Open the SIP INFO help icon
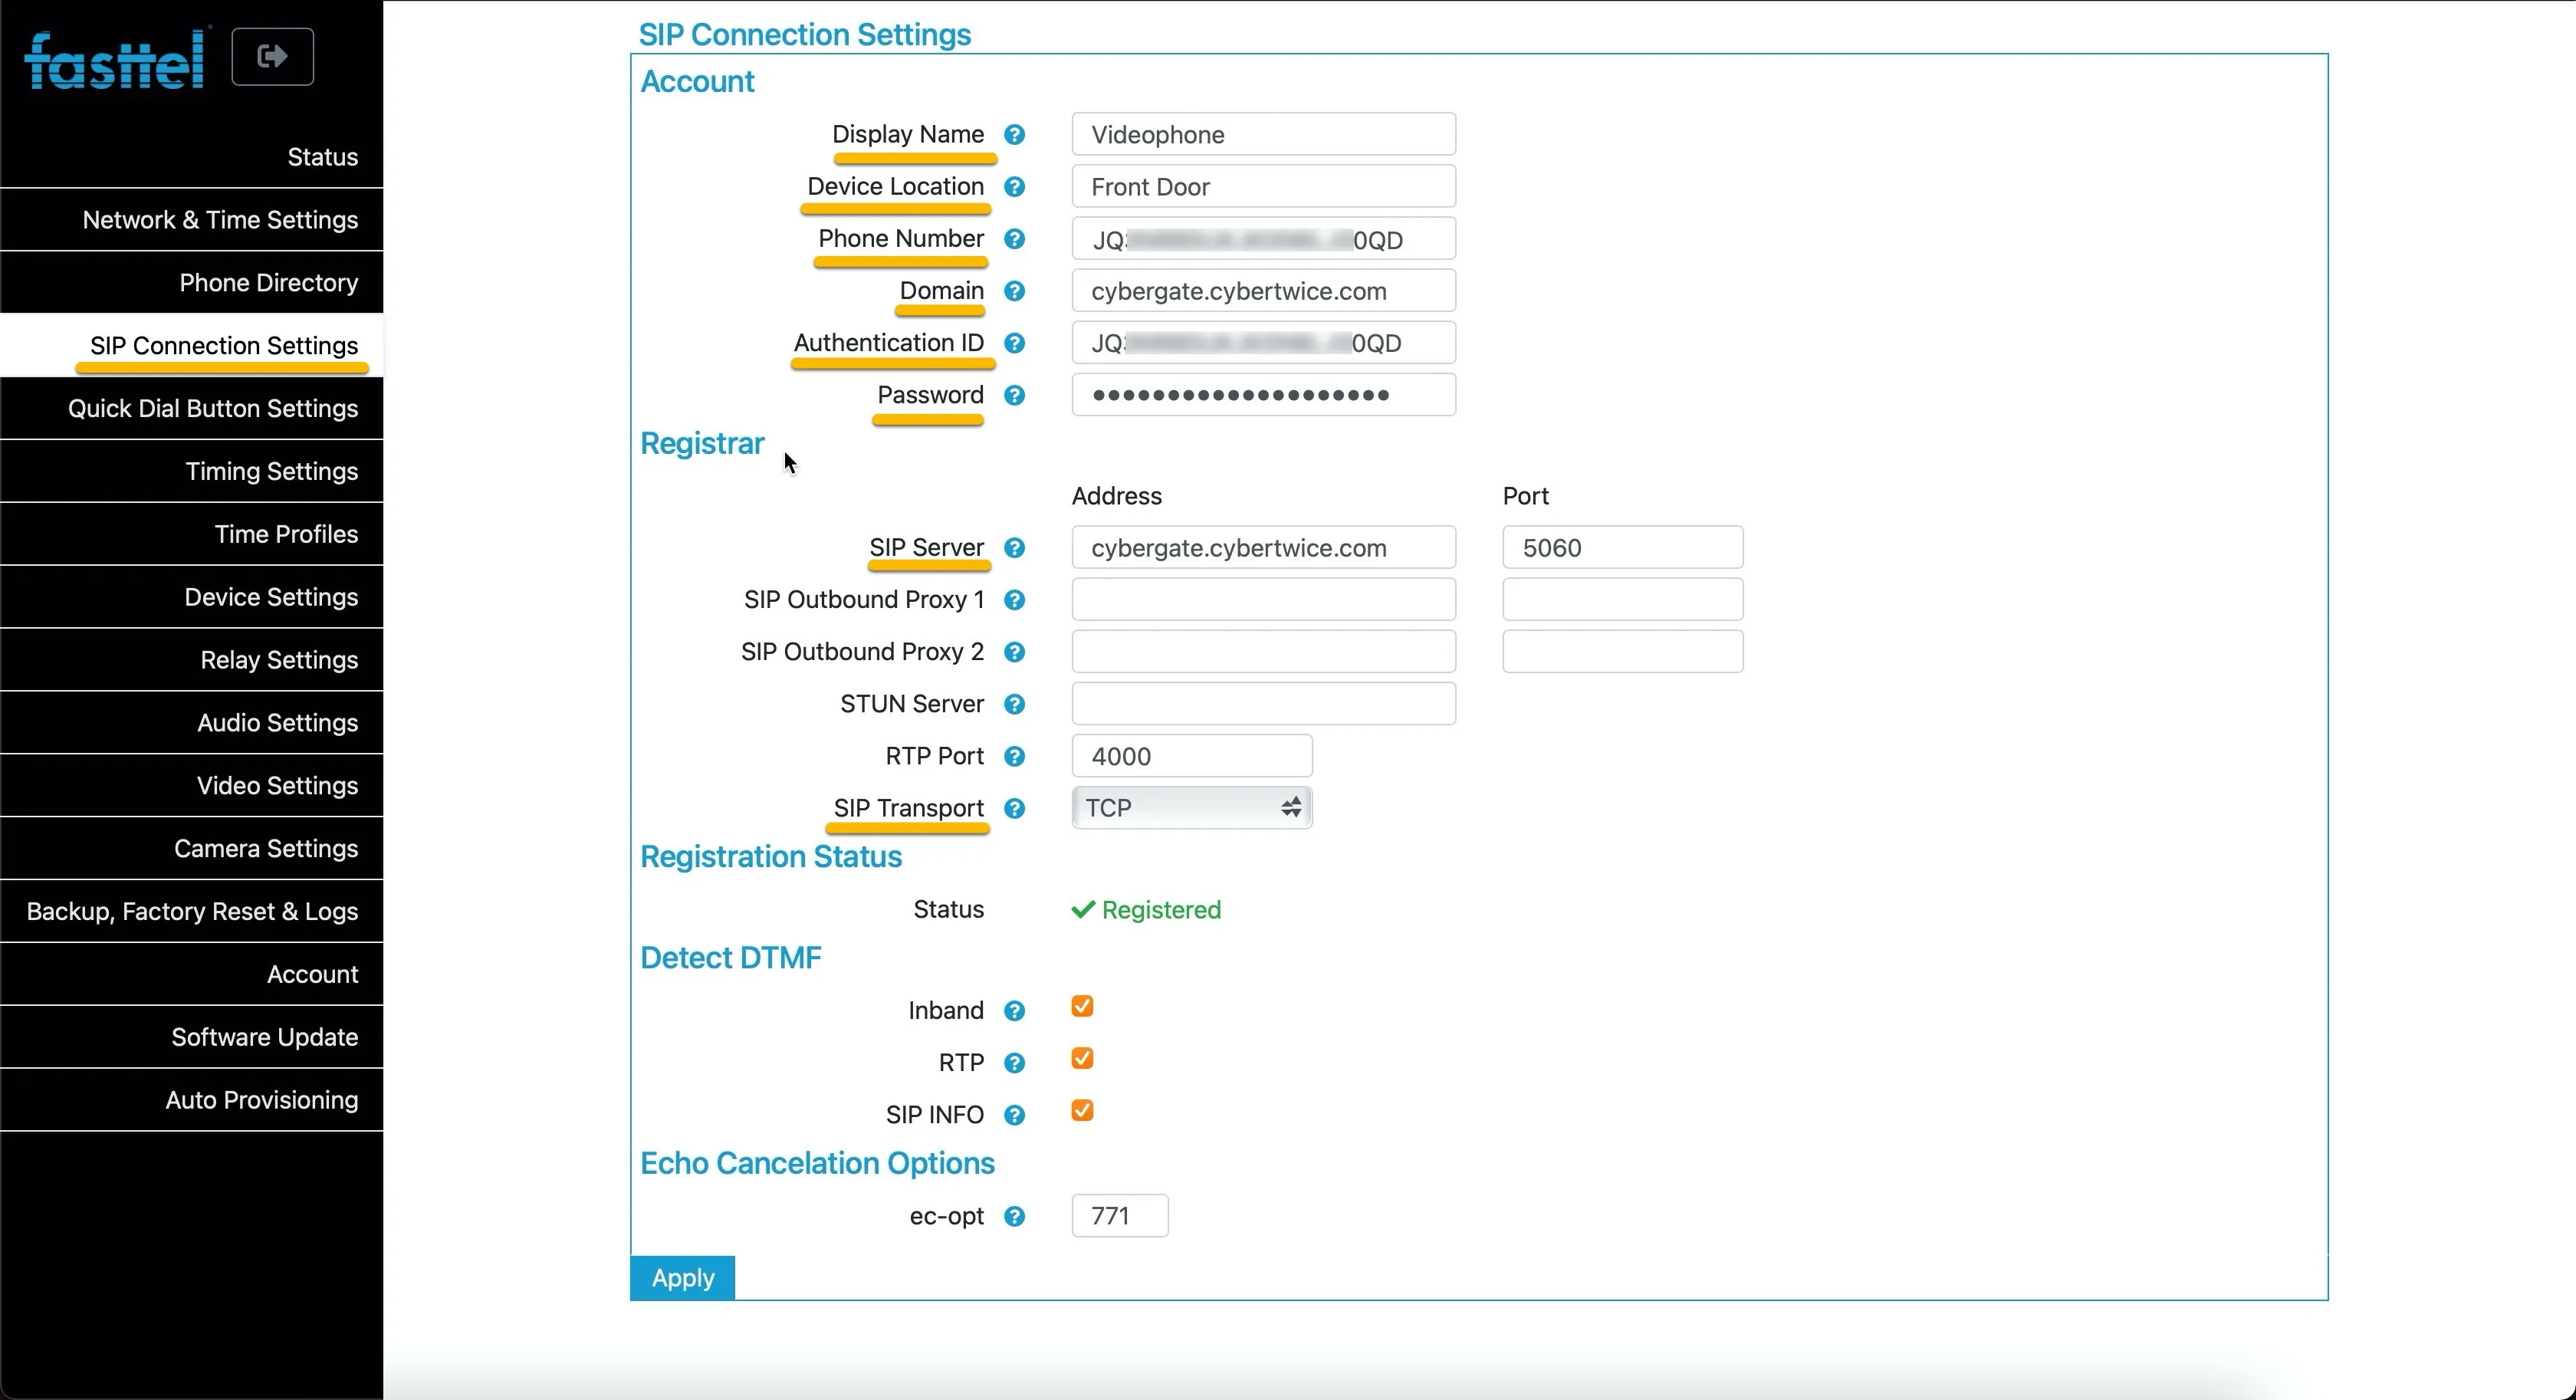The height and width of the screenshot is (1400, 2576). [x=1014, y=1115]
